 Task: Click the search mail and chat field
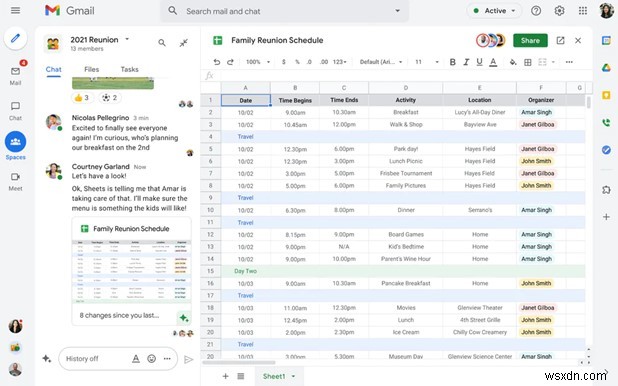click(284, 11)
